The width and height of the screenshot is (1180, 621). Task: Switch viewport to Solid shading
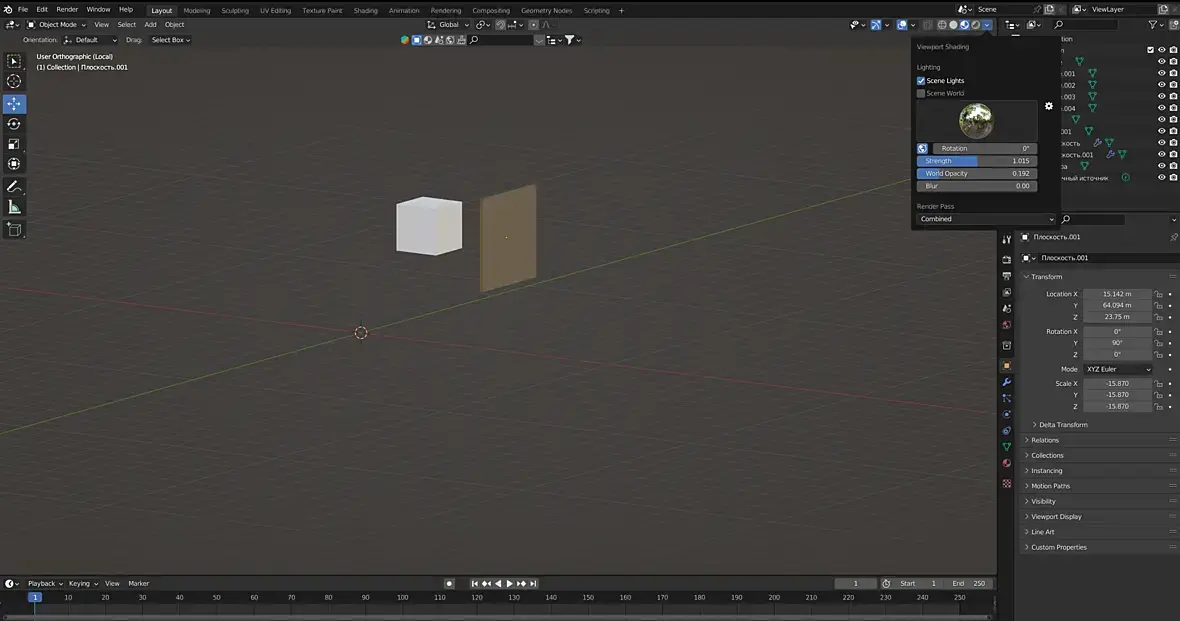(953, 25)
